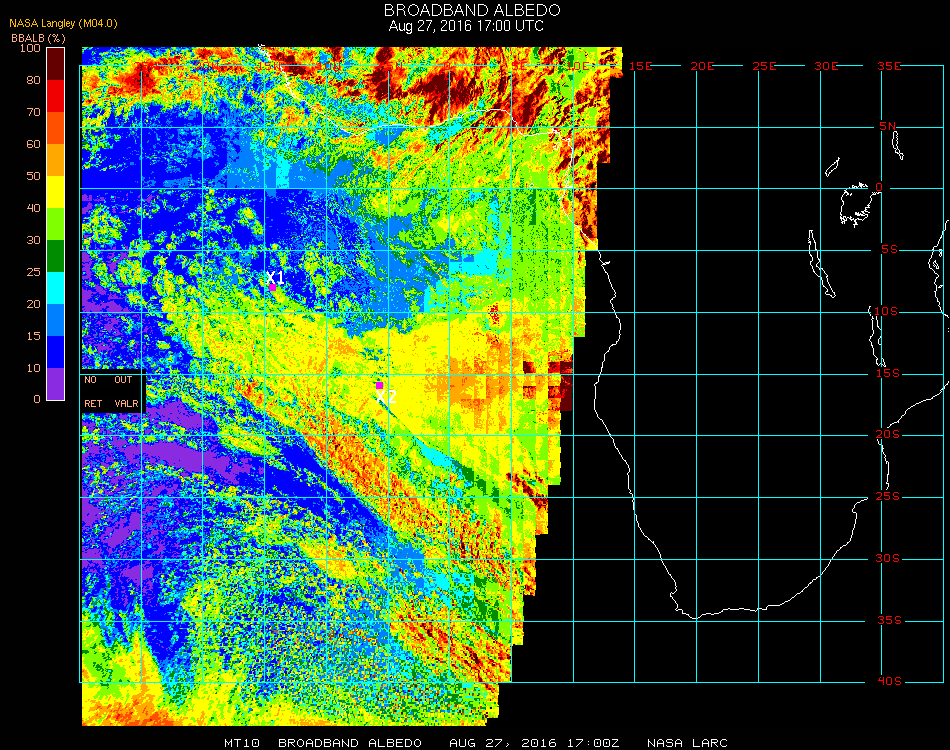Select the light blue 15-20 legend swatch
The width and height of the screenshot is (950, 750).
pos(56,320)
